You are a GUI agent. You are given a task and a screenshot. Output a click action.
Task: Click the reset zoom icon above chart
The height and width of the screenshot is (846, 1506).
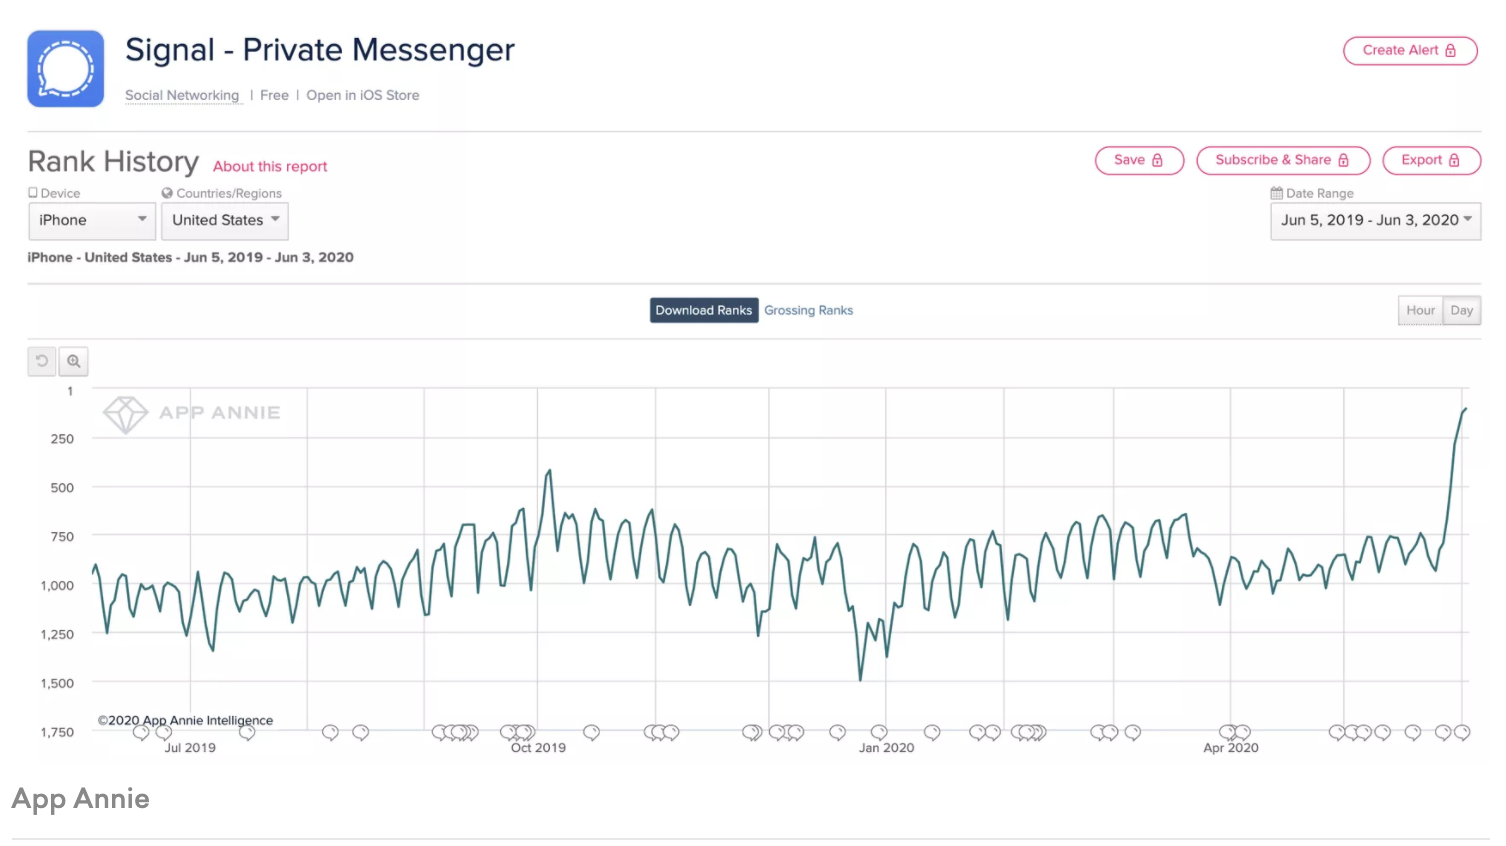click(x=42, y=361)
